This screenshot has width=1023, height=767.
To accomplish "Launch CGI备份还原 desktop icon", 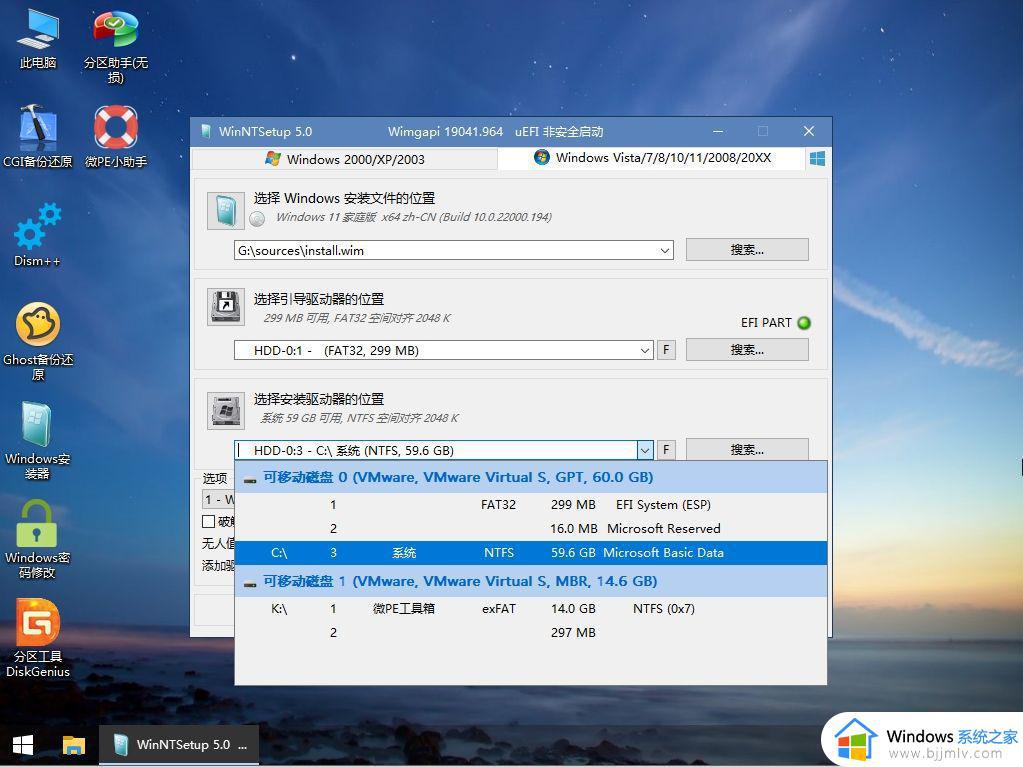I will click(38, 136).
